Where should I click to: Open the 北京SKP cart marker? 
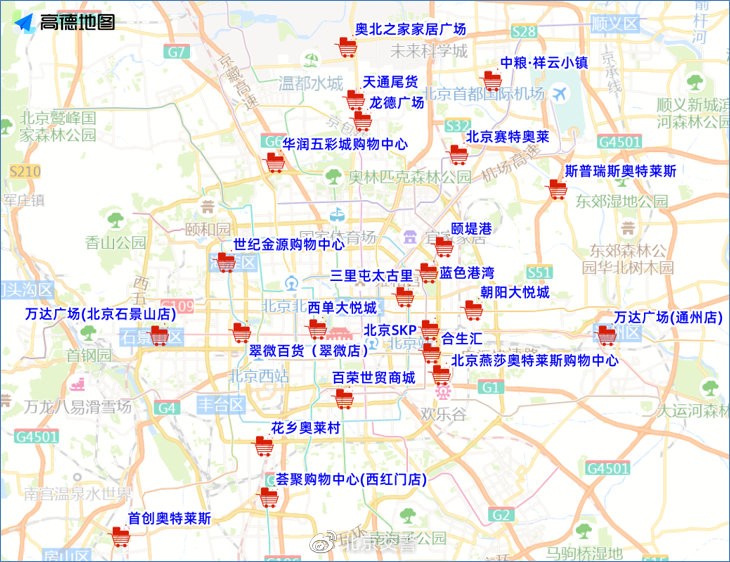[x=429, y=330]
